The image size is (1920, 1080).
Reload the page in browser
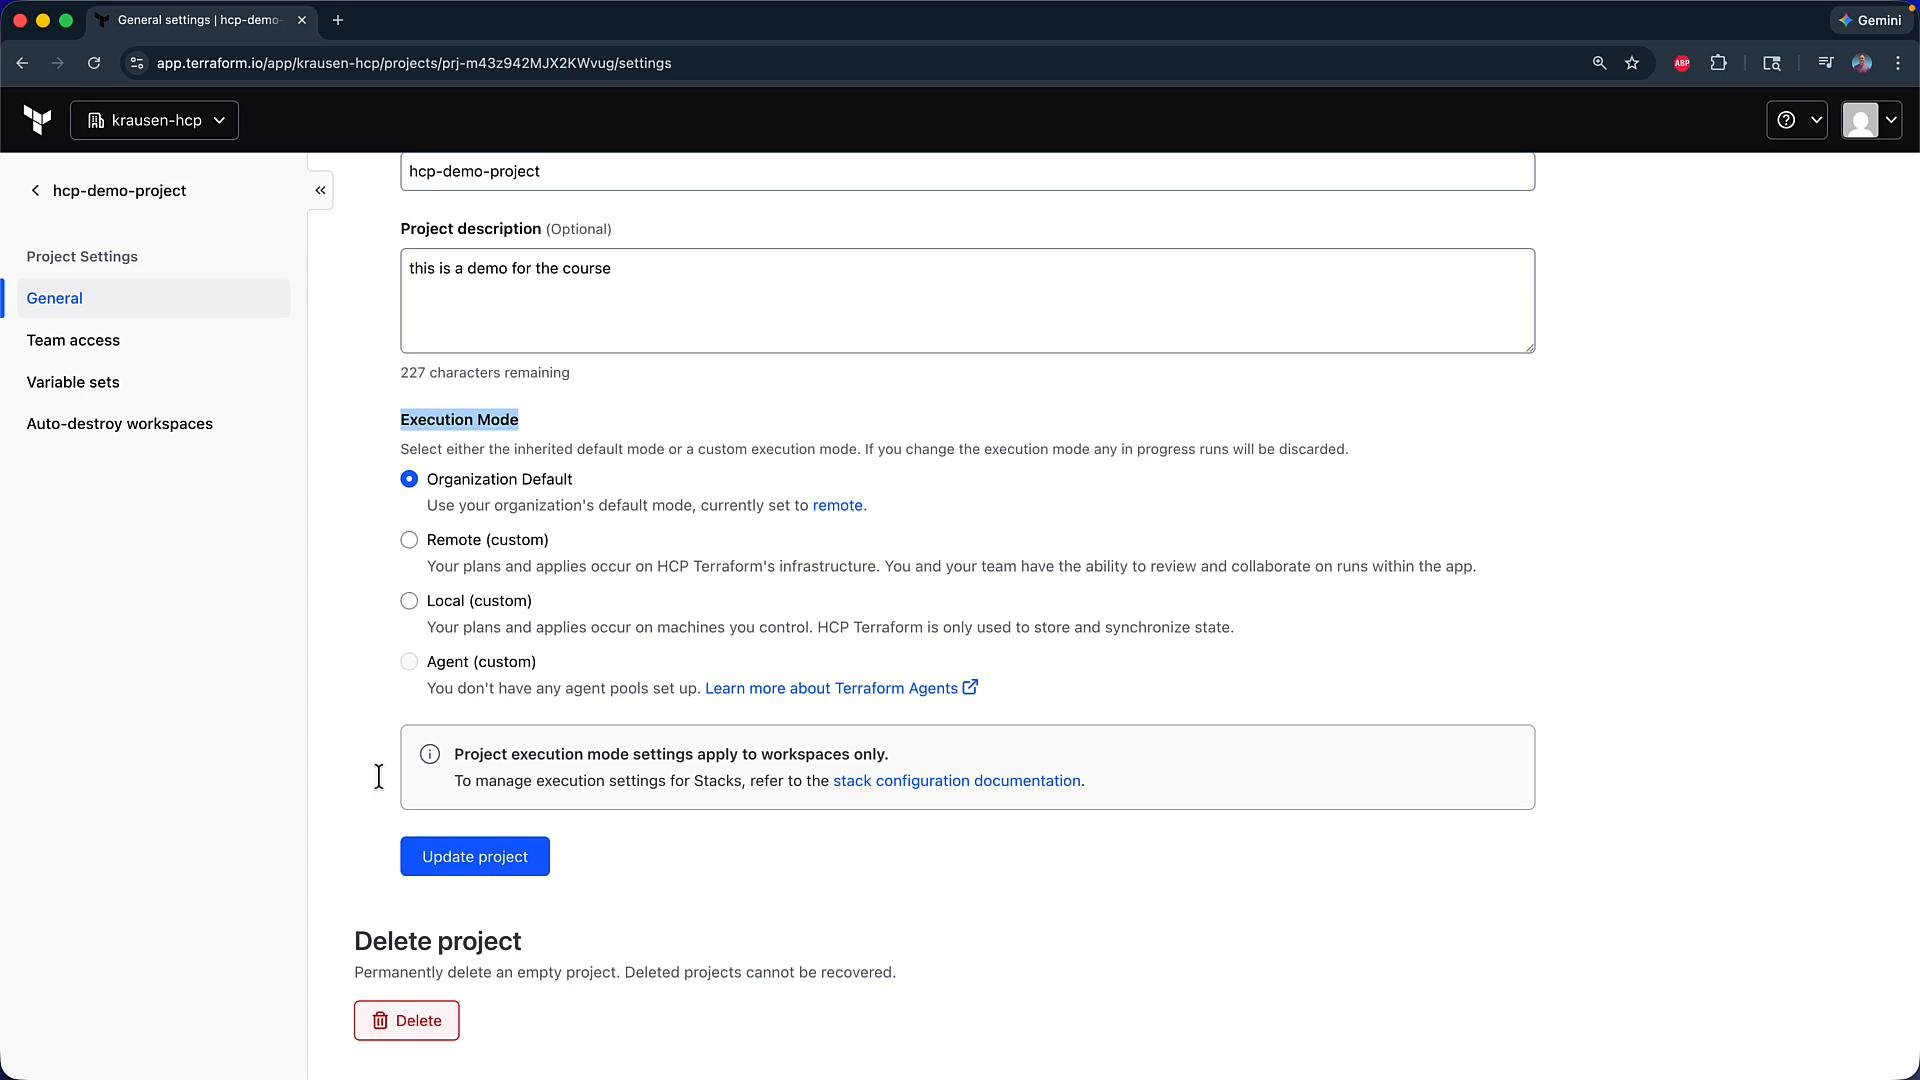pos(94,63)
